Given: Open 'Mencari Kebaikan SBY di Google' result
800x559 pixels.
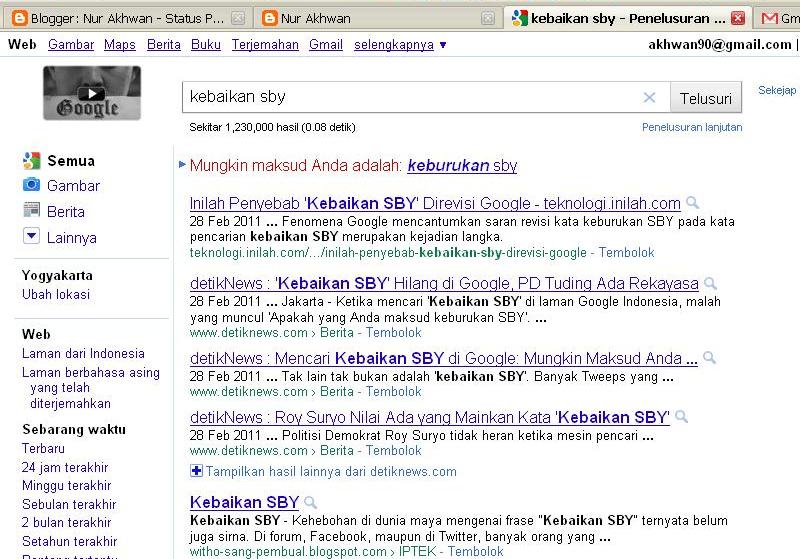Looking at the screenshot, I should tap(444, 358).
